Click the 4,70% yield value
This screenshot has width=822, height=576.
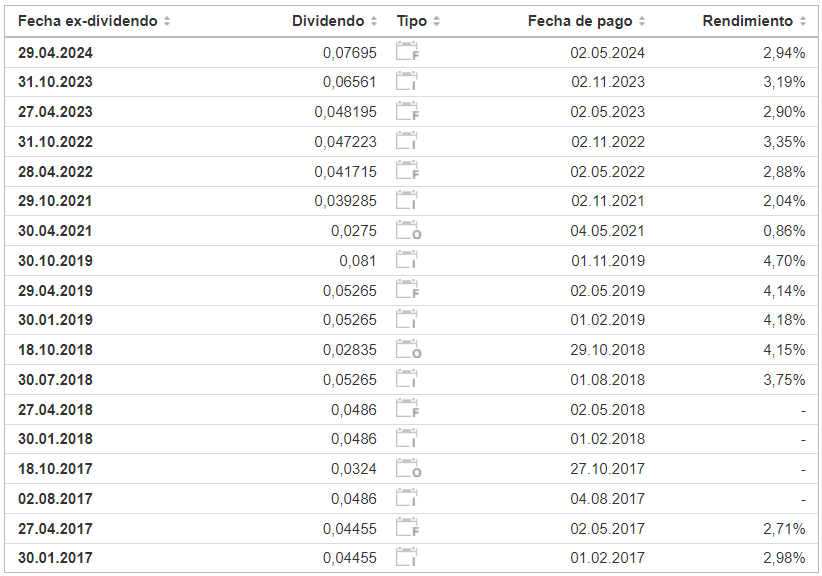click(783, 261)
